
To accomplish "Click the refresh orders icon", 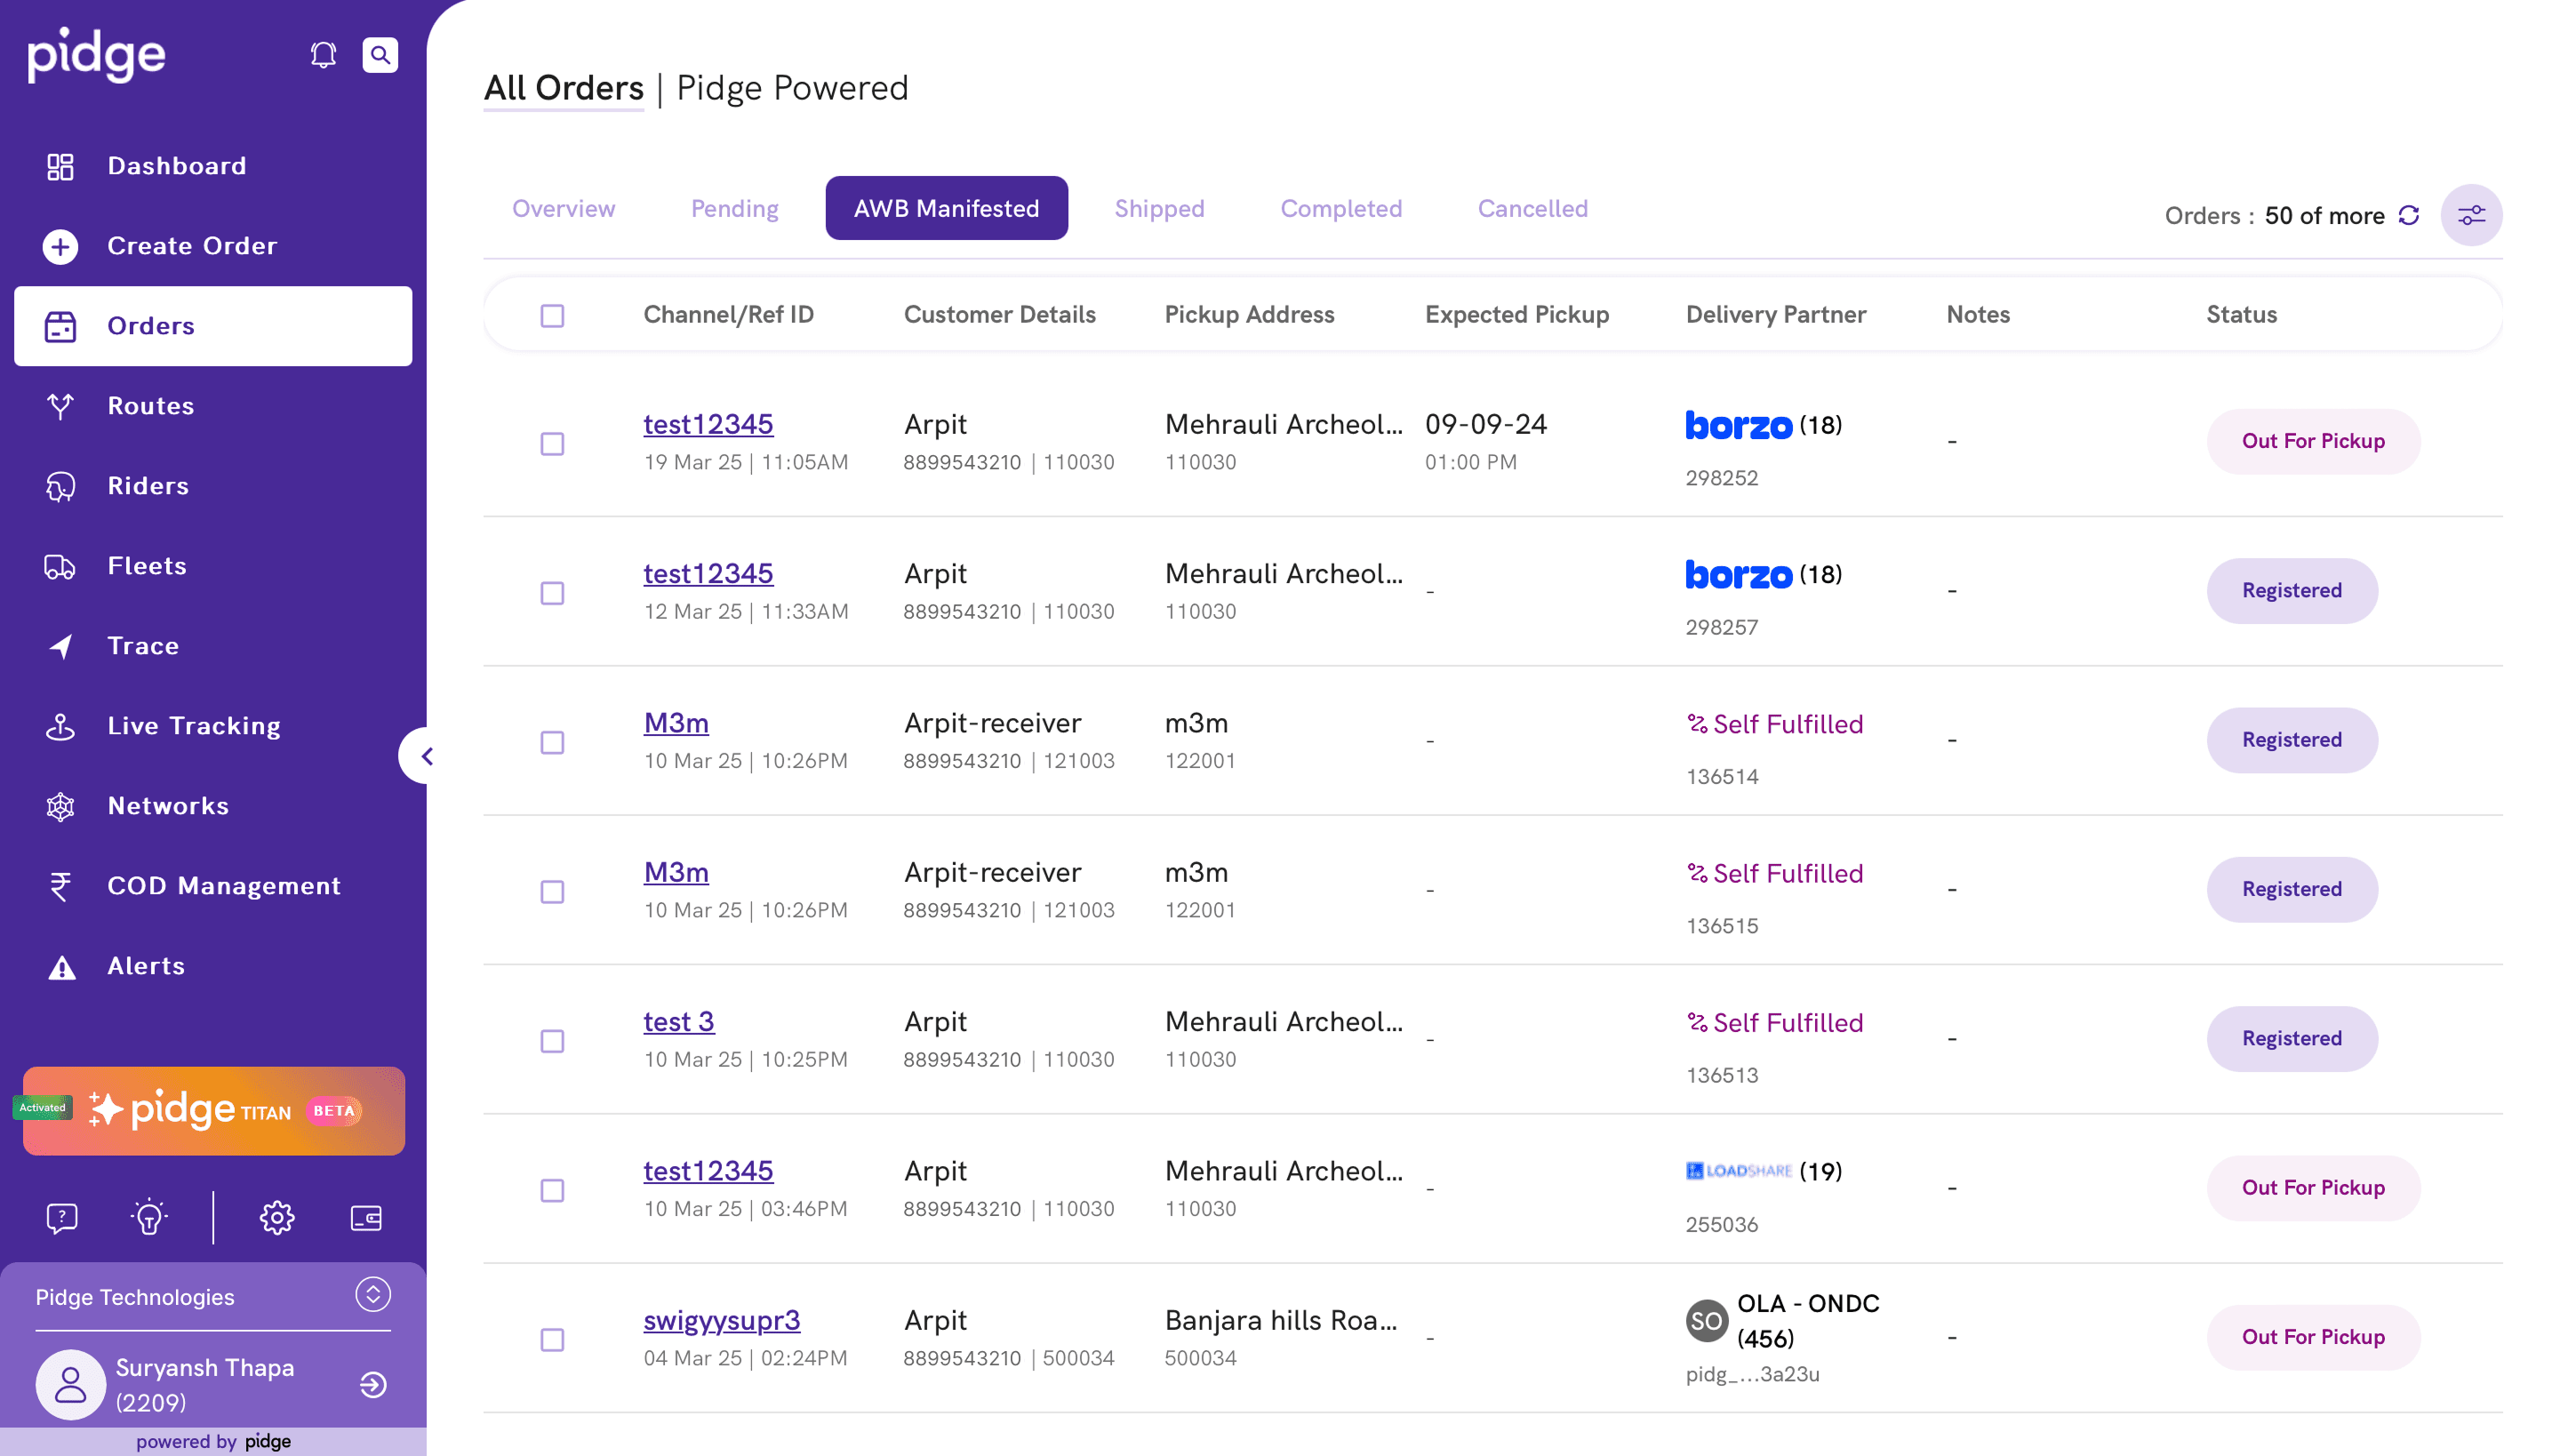I will pyautogui.click(x=2409, y=215).
